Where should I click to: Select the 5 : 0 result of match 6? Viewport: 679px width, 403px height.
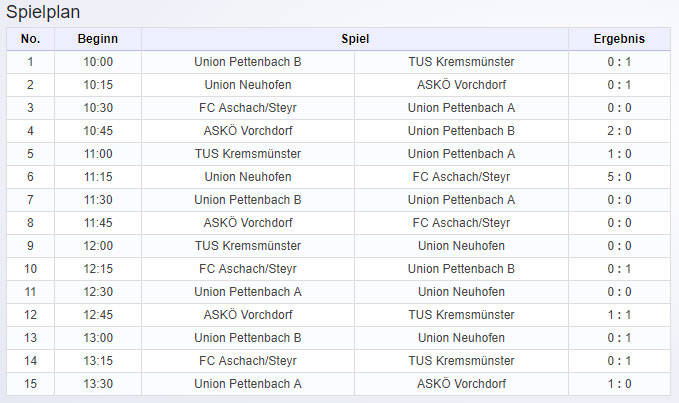(619, 177)
